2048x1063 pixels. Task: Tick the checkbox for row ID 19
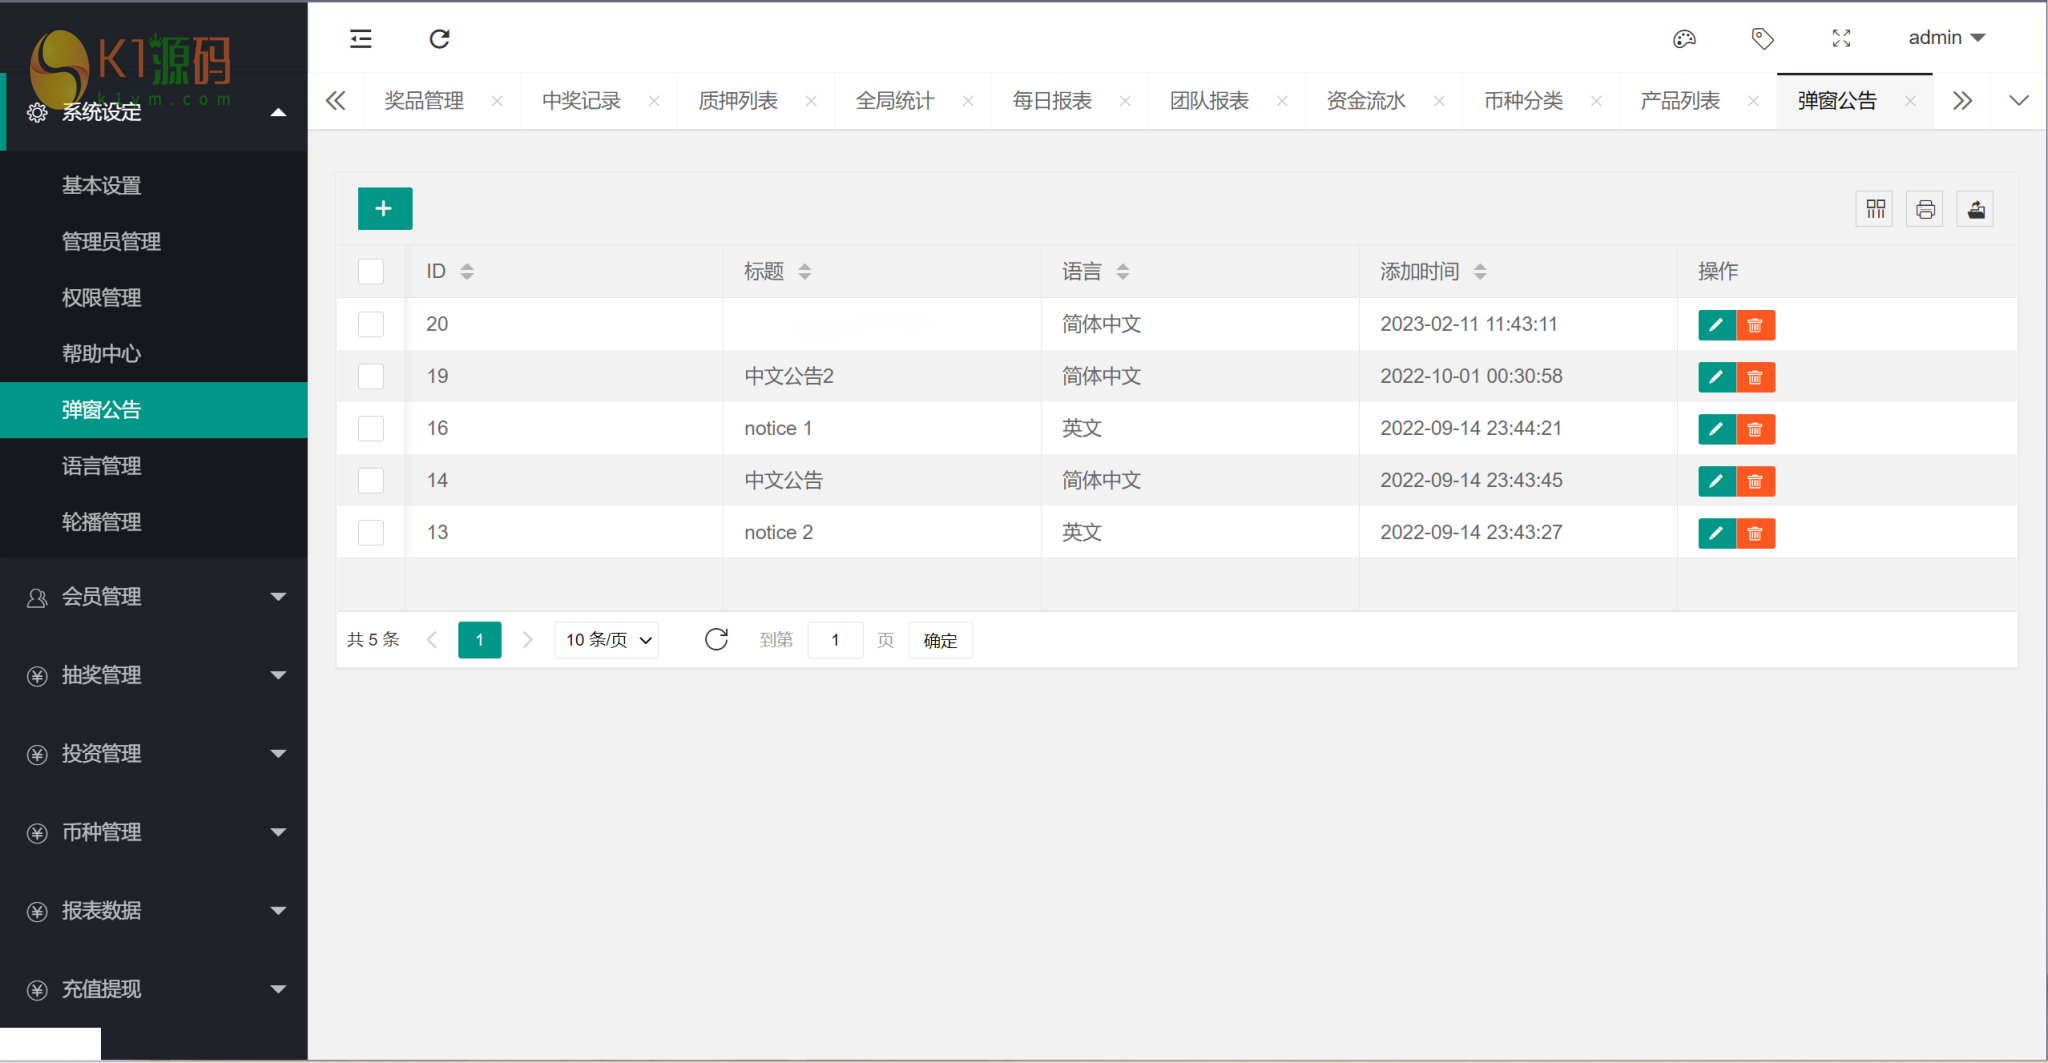point(371,376)
